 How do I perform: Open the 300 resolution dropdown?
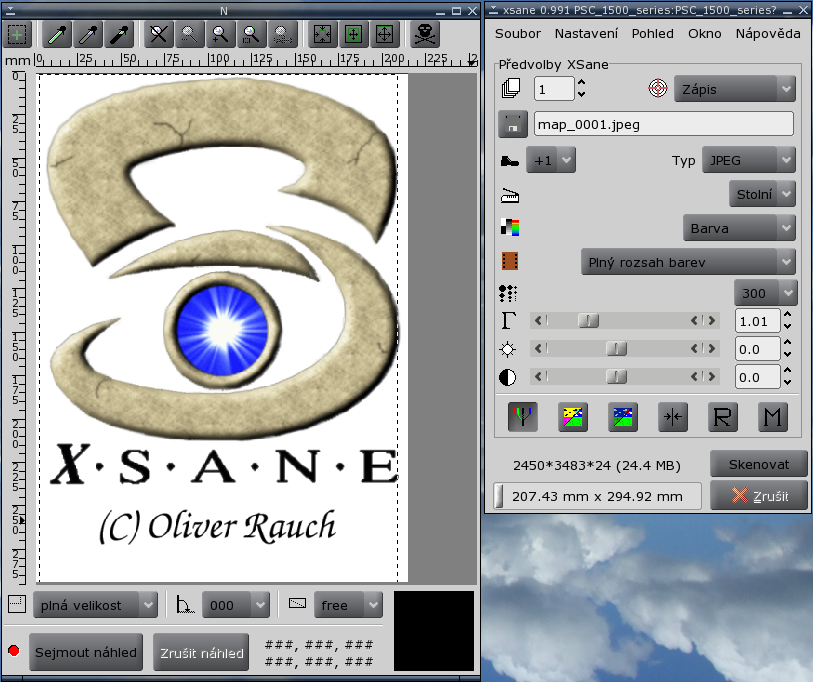[x=765, y=293]
